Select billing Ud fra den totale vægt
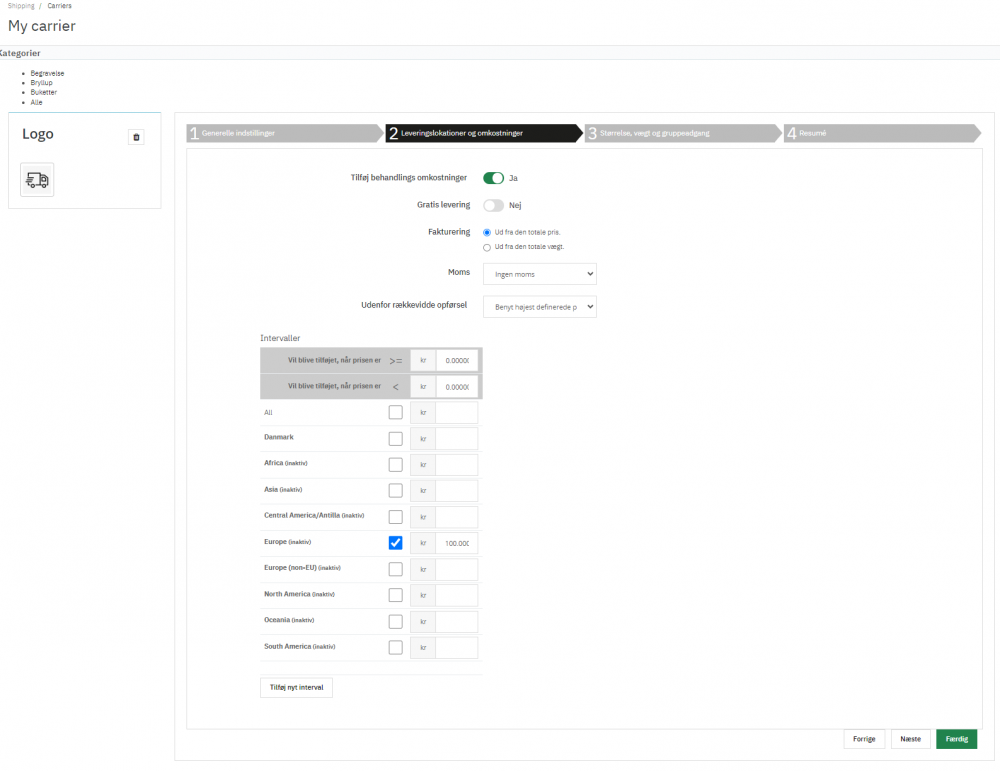The width and height of the screenshot is (1000, 771). point(487,247)
